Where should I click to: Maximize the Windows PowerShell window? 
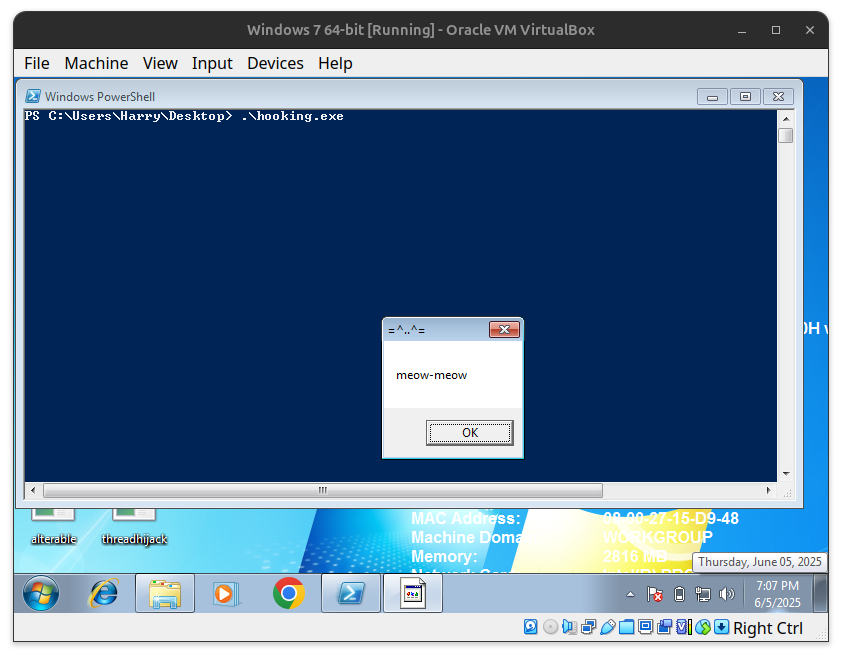(x=745, y=97)
